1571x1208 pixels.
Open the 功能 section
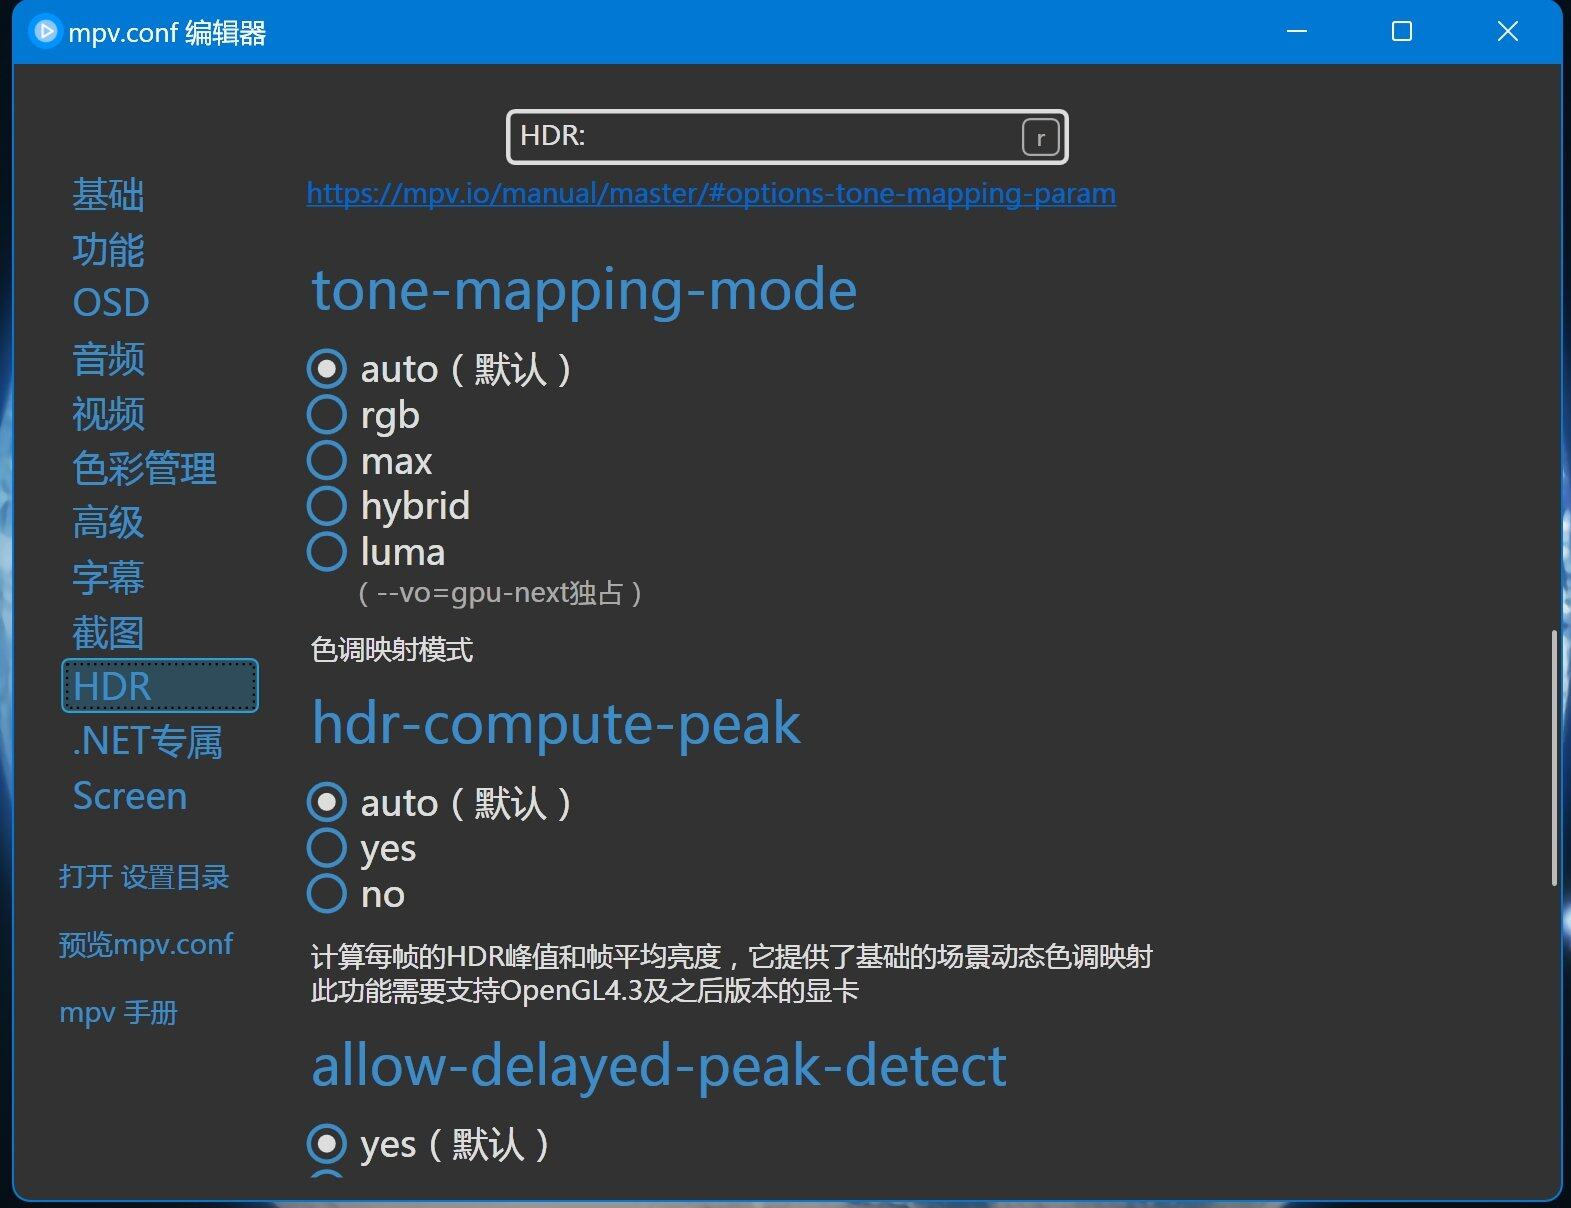click(x=108, y=249)
